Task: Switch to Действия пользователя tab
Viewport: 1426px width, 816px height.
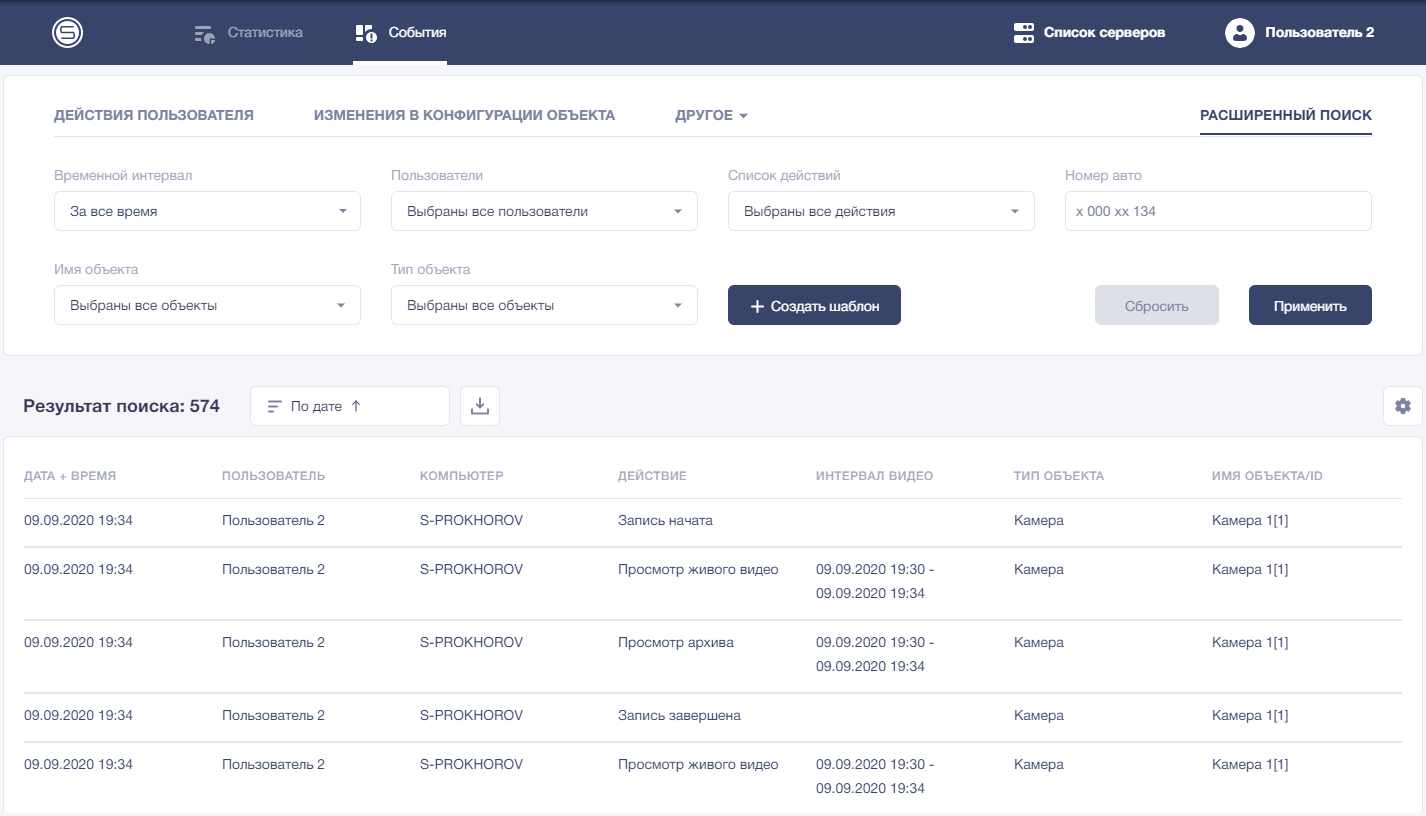Action: 154,116
